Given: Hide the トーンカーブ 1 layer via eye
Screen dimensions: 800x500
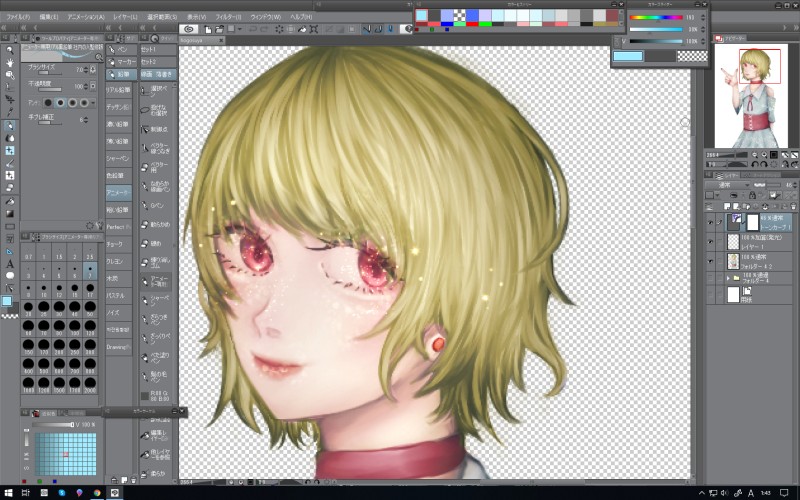Looking at the screenshot, I should [710, 222].
